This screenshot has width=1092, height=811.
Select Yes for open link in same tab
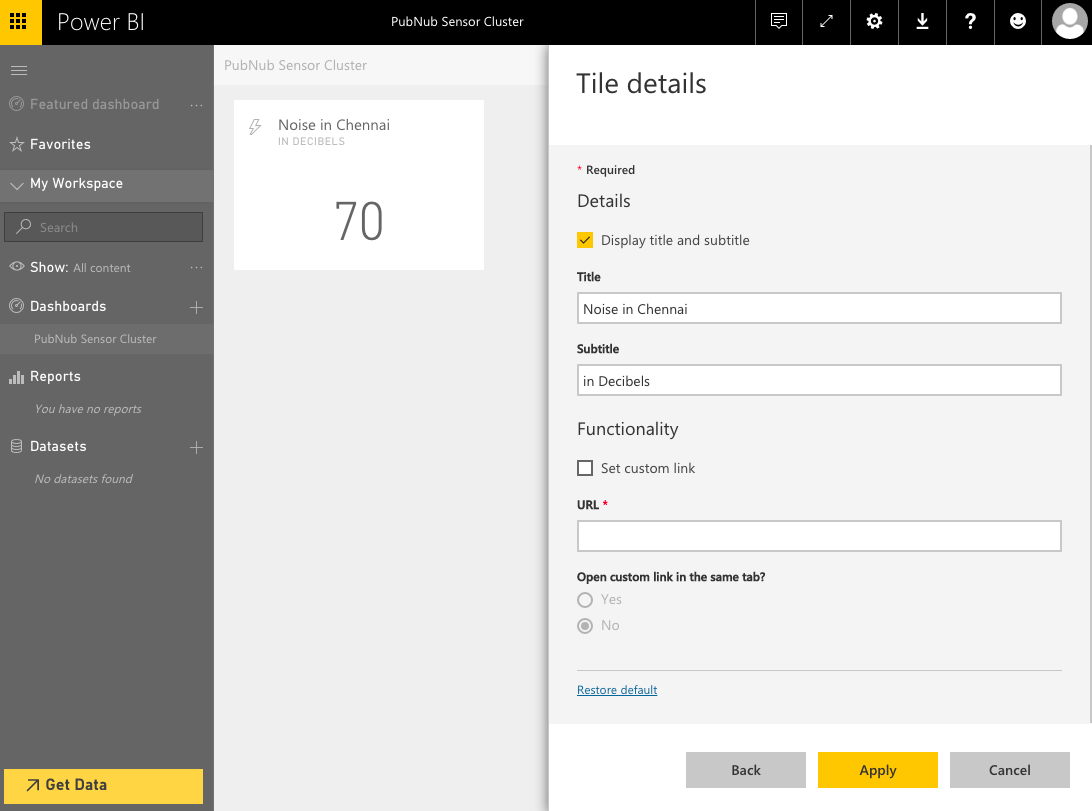click(586, 600)
